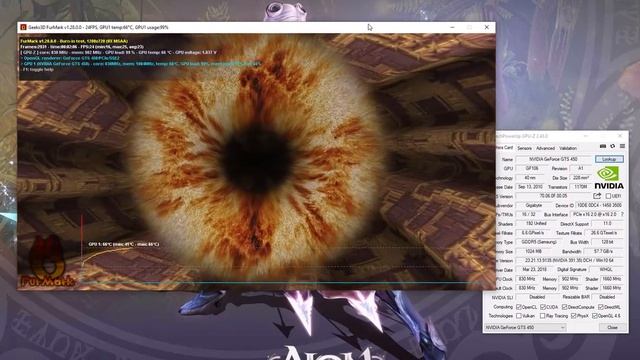The height and width of the screenshot is (360, 640).
Task: Click the Texture Fillrate value field
Action: click(x=604, y=233)
